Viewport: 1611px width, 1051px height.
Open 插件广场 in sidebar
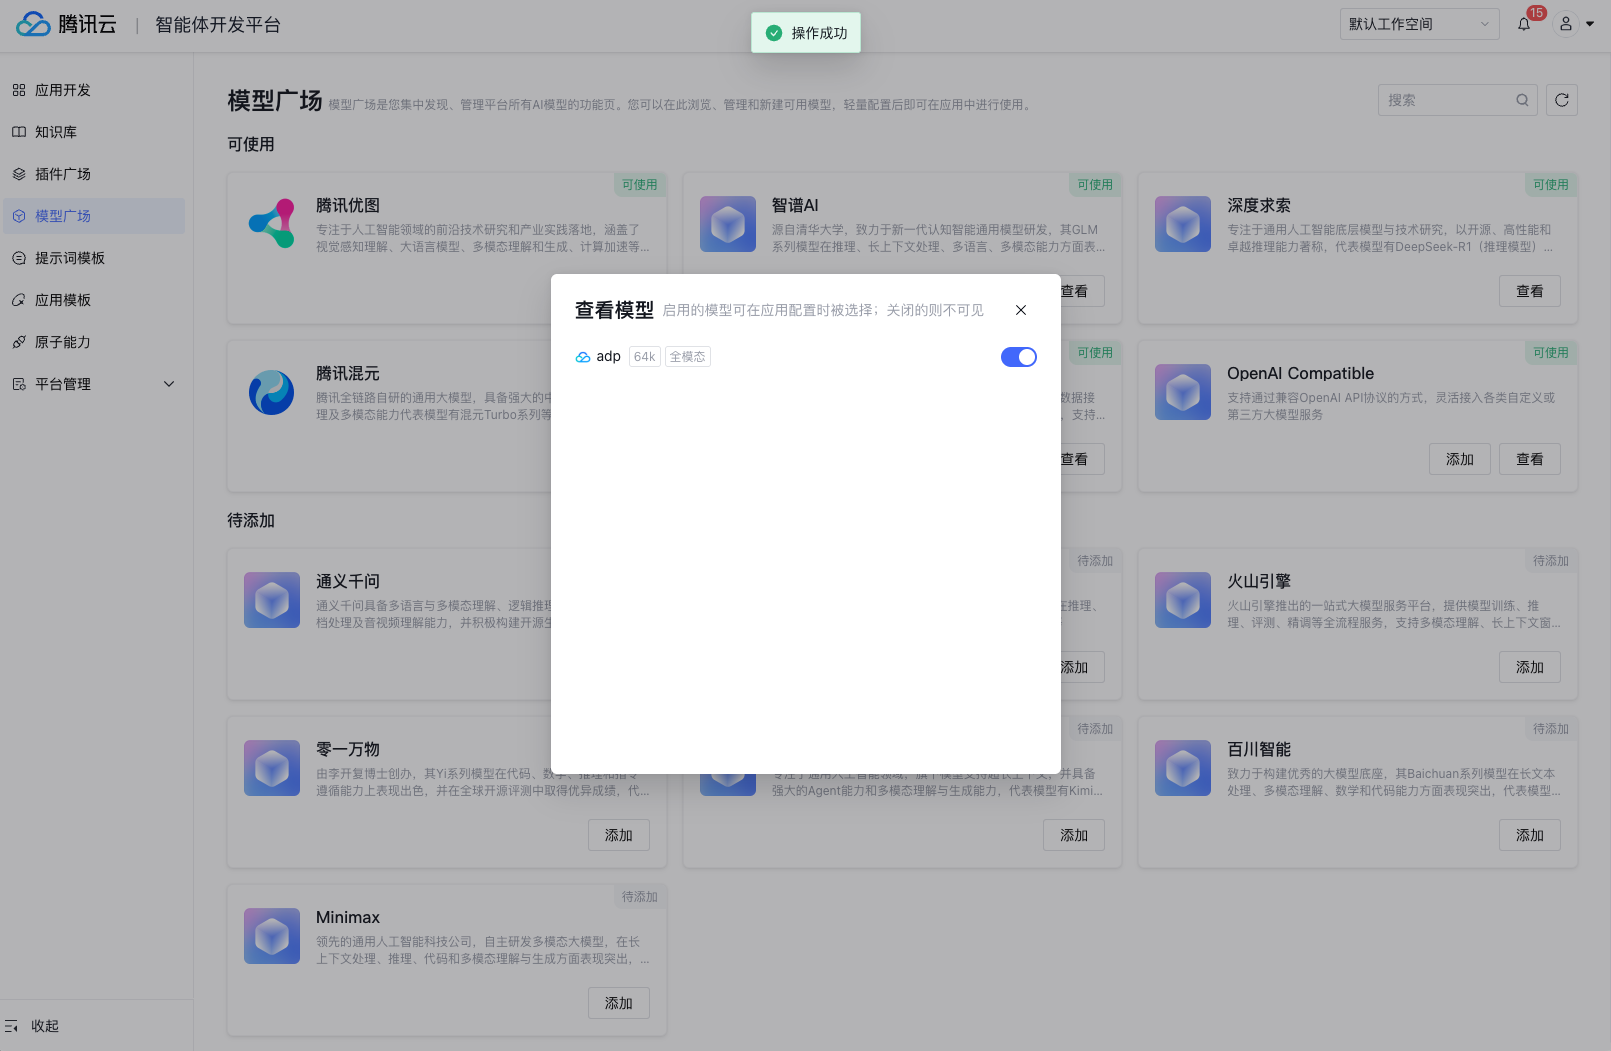[x=93, y=174]
